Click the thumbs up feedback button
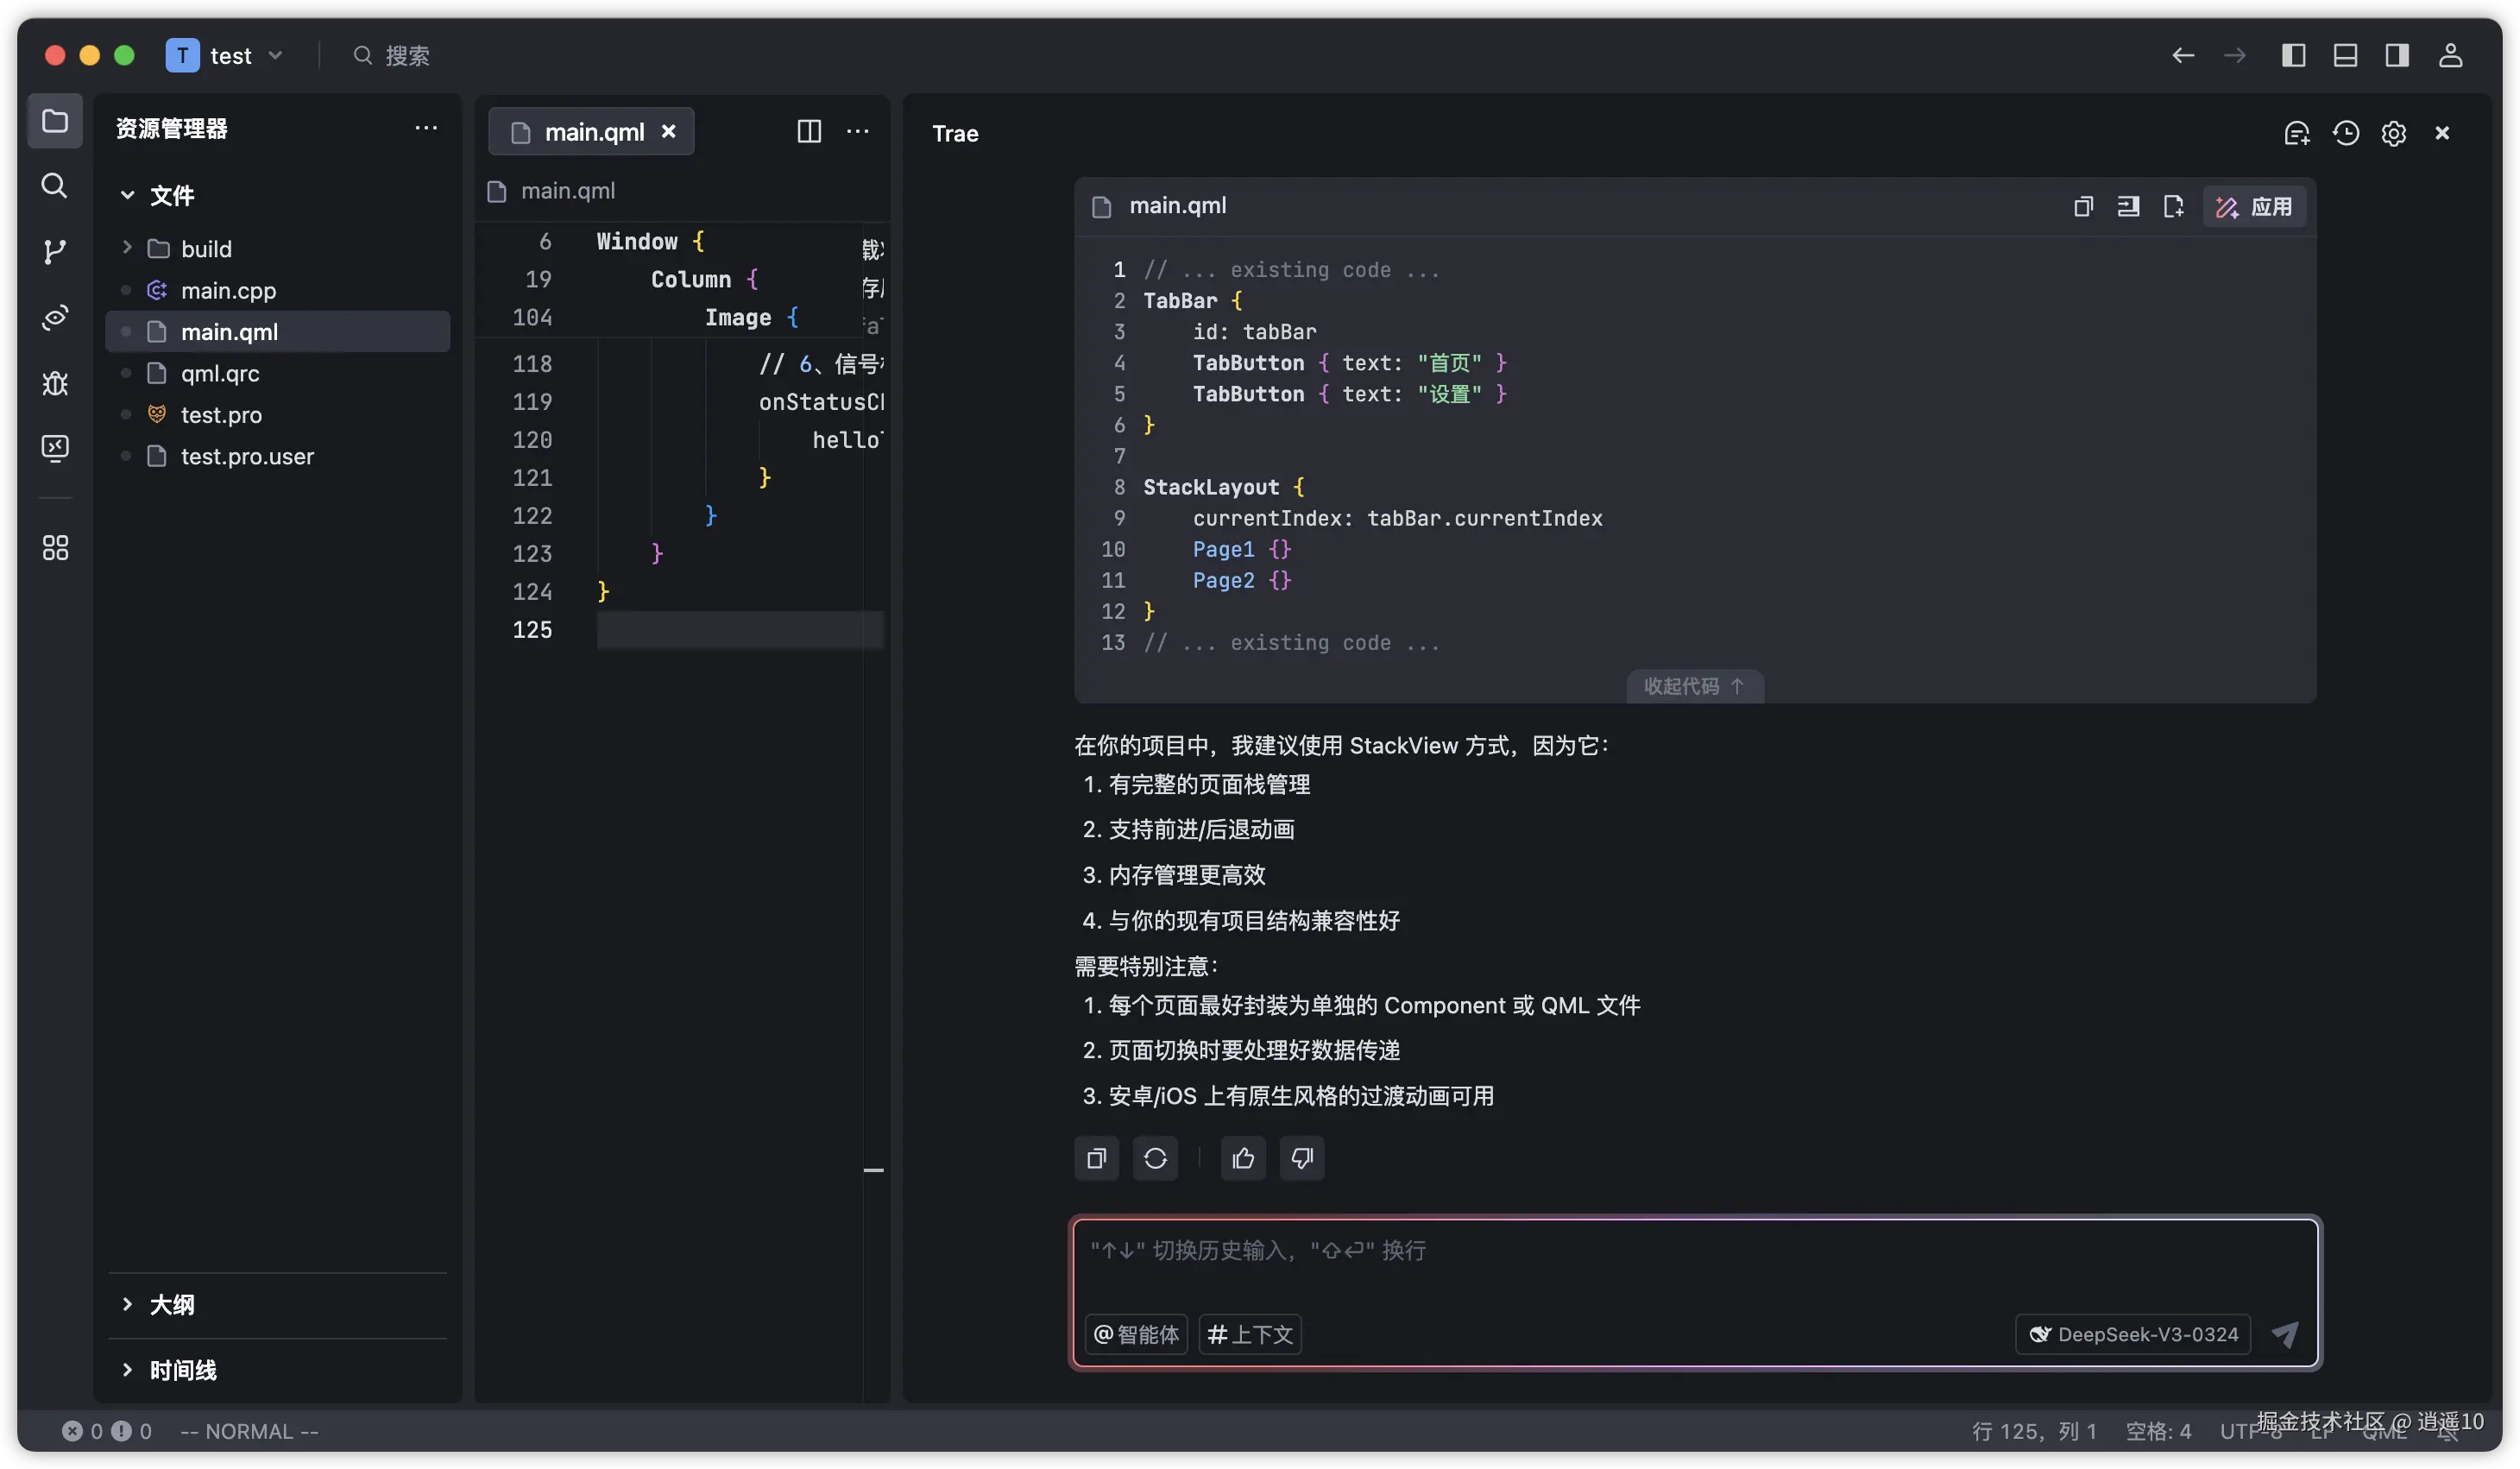The height and width of the screenshot is (1469, 2520). [x=1243, y=1158]
